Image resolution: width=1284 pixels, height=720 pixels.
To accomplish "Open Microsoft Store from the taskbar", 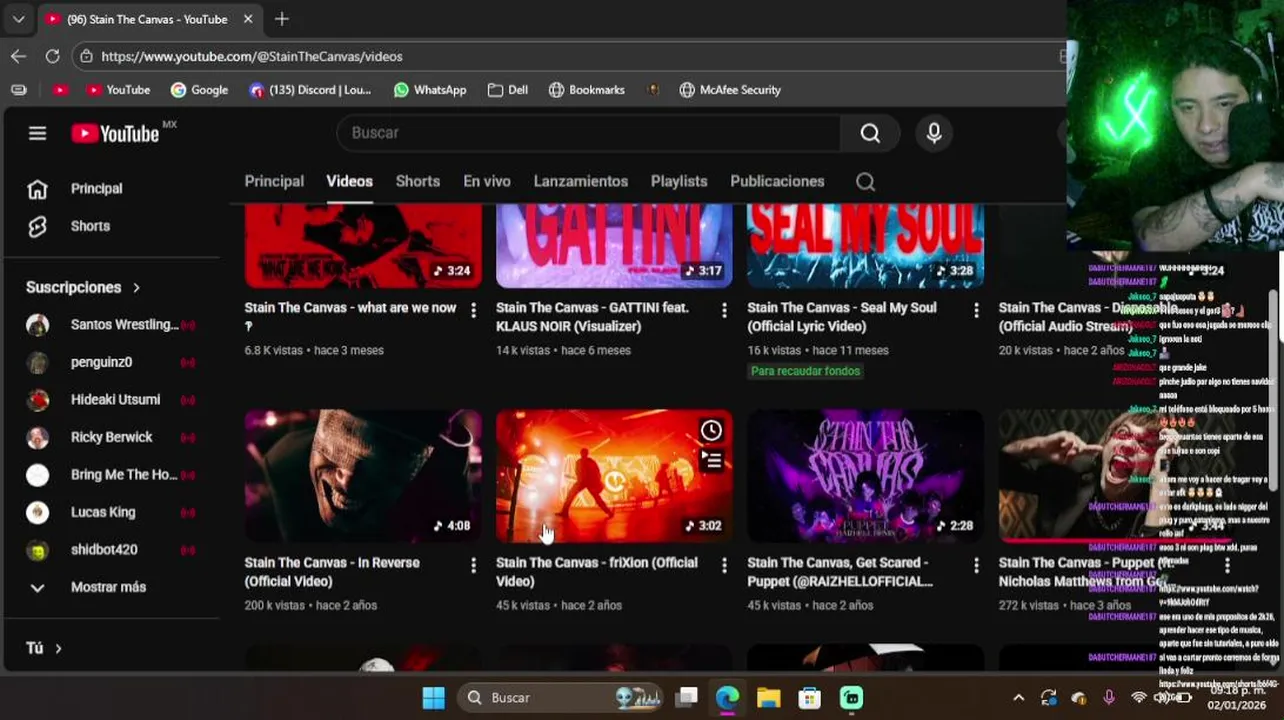I will click(x=810, y=697).
